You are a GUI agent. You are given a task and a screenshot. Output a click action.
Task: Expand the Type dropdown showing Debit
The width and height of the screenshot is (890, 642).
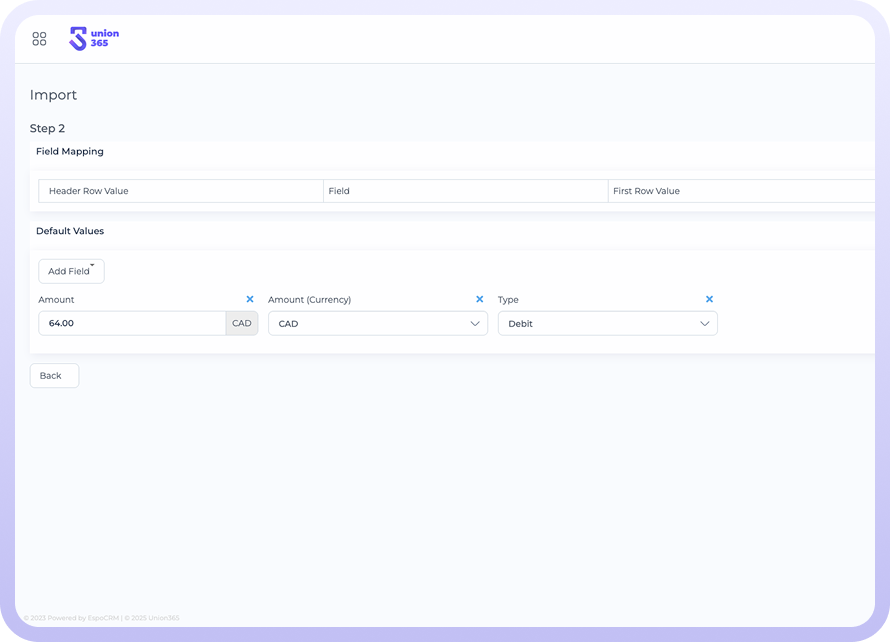(607, 323)
